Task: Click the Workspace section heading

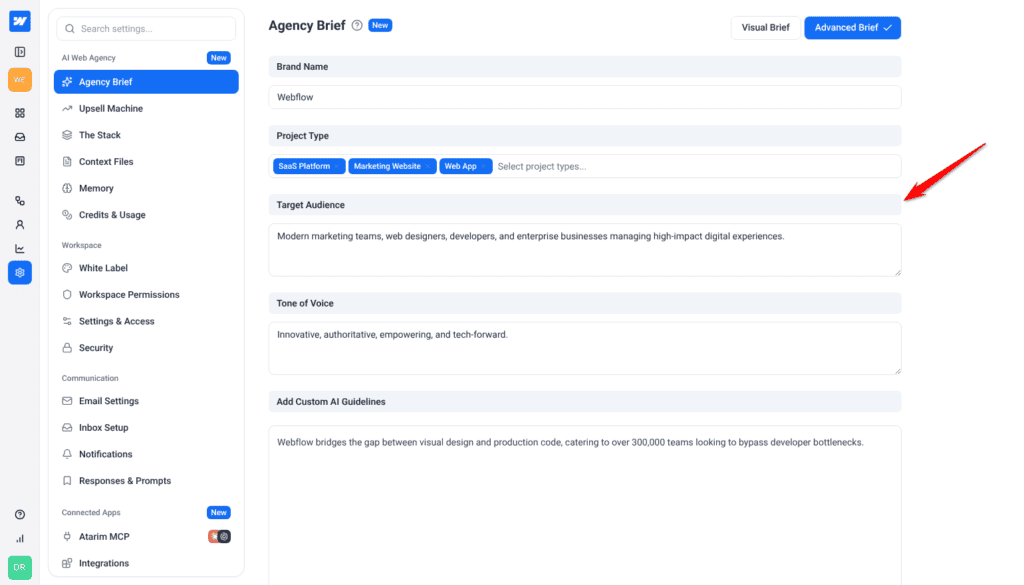Action: click(82, 245)
